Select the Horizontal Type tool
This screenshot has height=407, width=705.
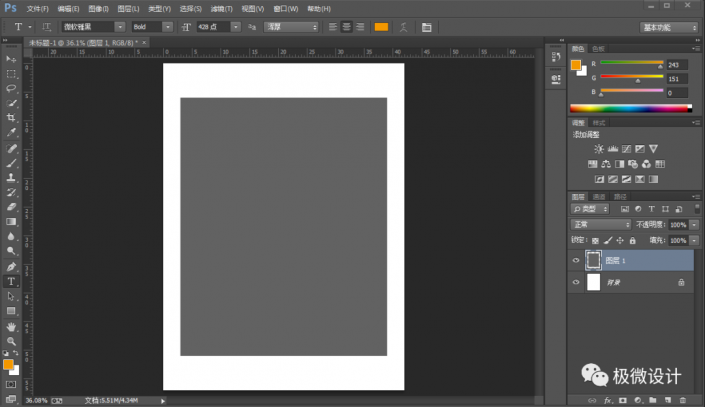11,282
